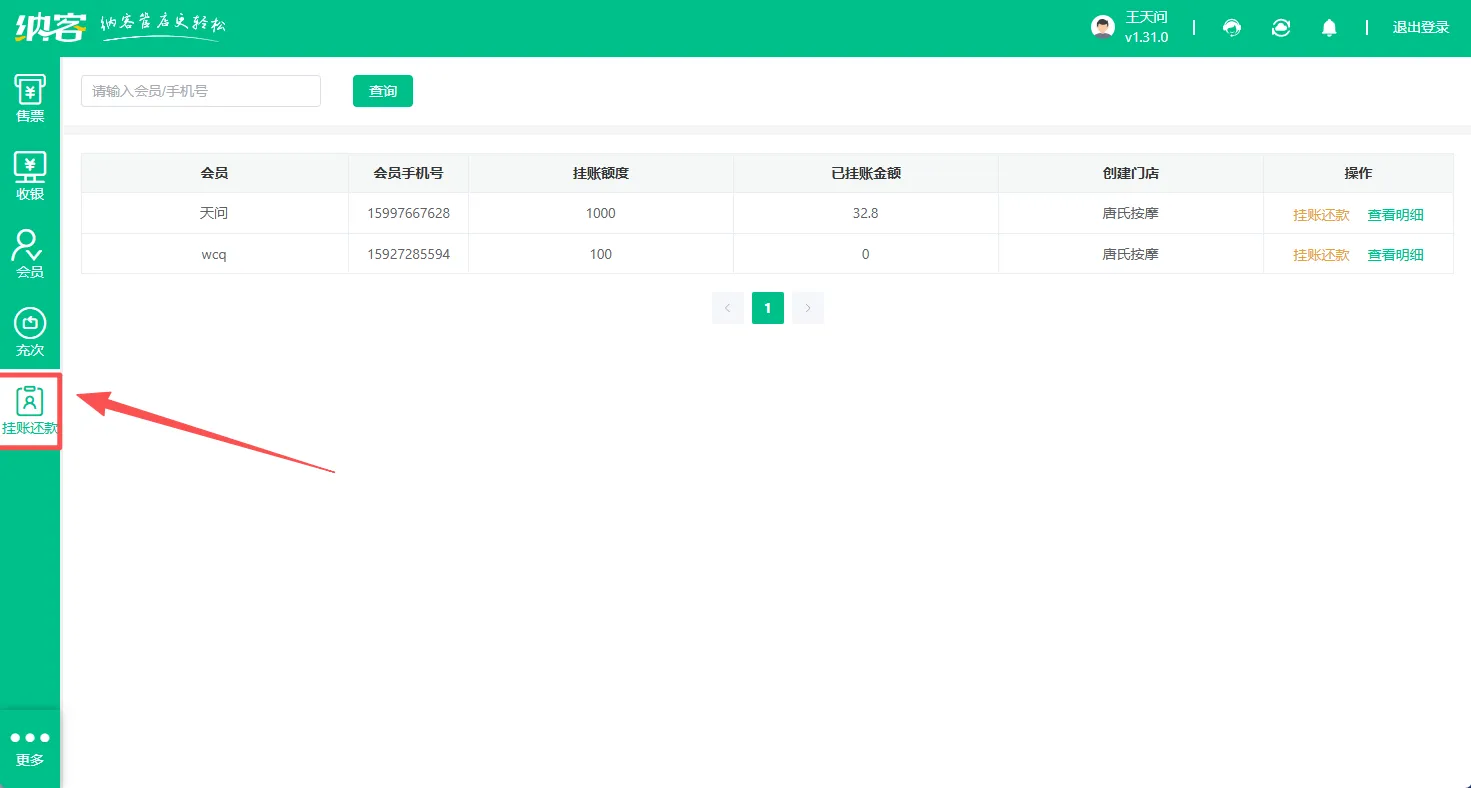Select the wcq row in the table
Image resolution: width=1471 pixels, height=788 pixels.
click(x=214, y=254)
